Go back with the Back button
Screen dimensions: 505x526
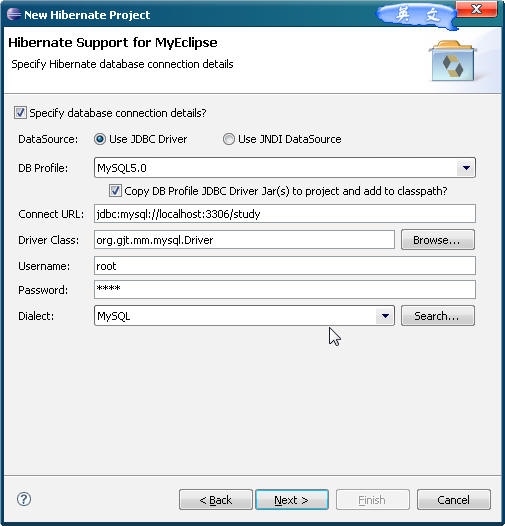[216, 499]
